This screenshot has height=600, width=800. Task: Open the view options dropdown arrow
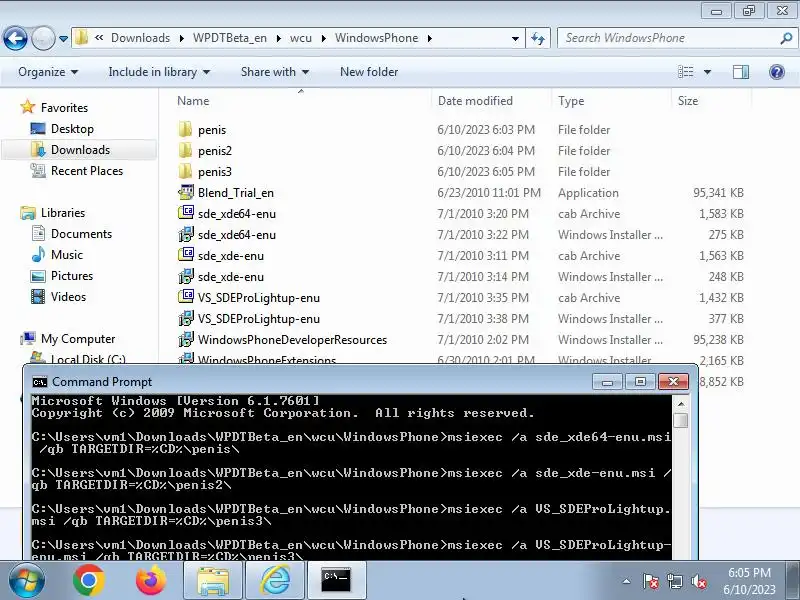pyautogui.click(x=707, y=72)
